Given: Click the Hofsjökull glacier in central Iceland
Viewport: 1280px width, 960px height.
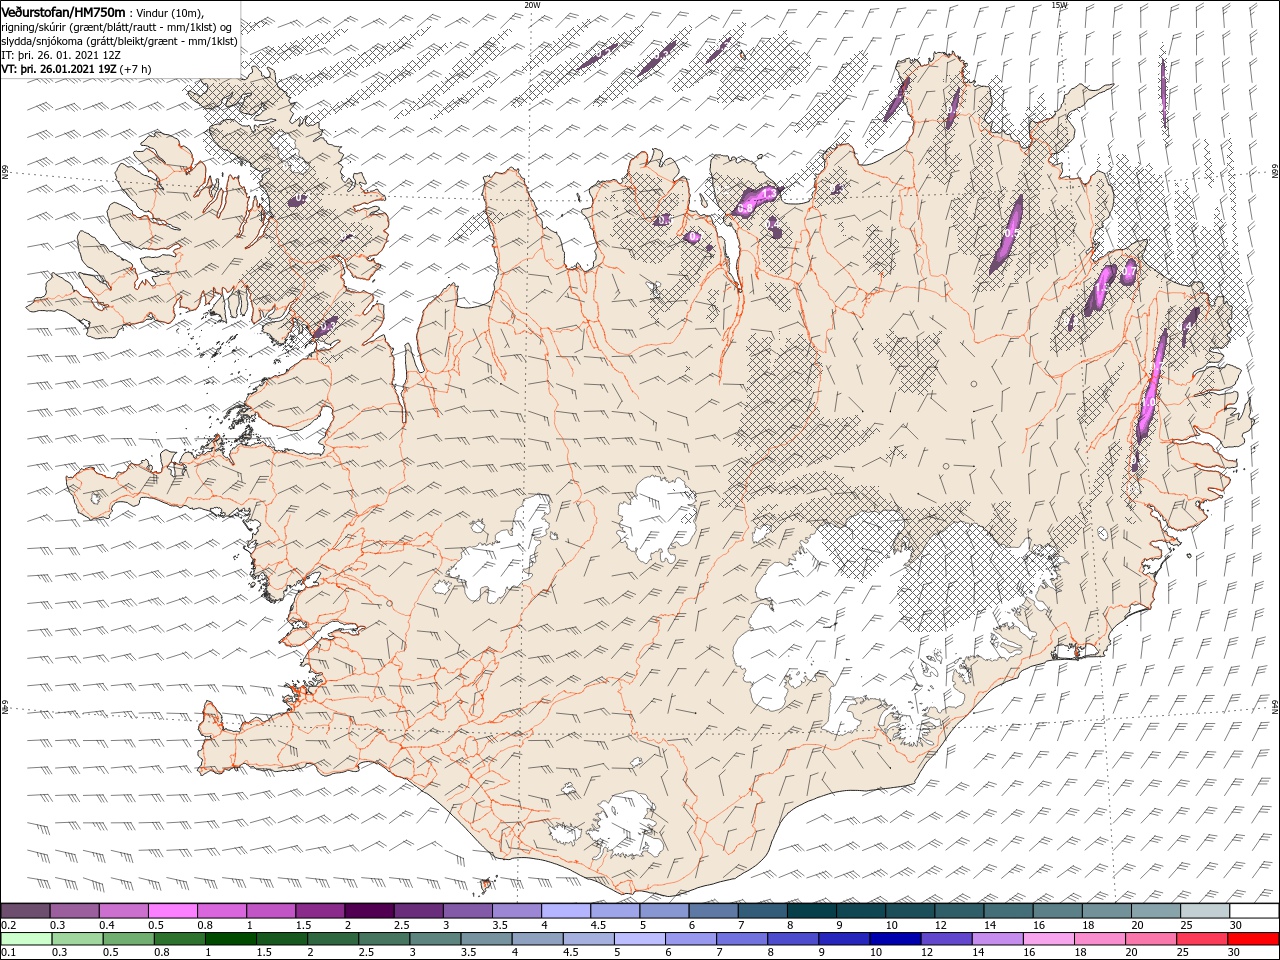Looking at the screenshot, I should [x=658, y=518].
